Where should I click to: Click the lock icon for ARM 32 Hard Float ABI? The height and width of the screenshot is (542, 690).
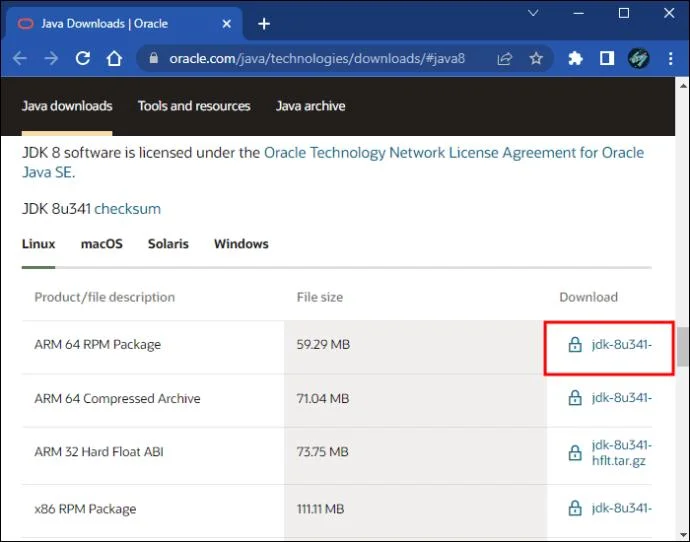[575, 453]
